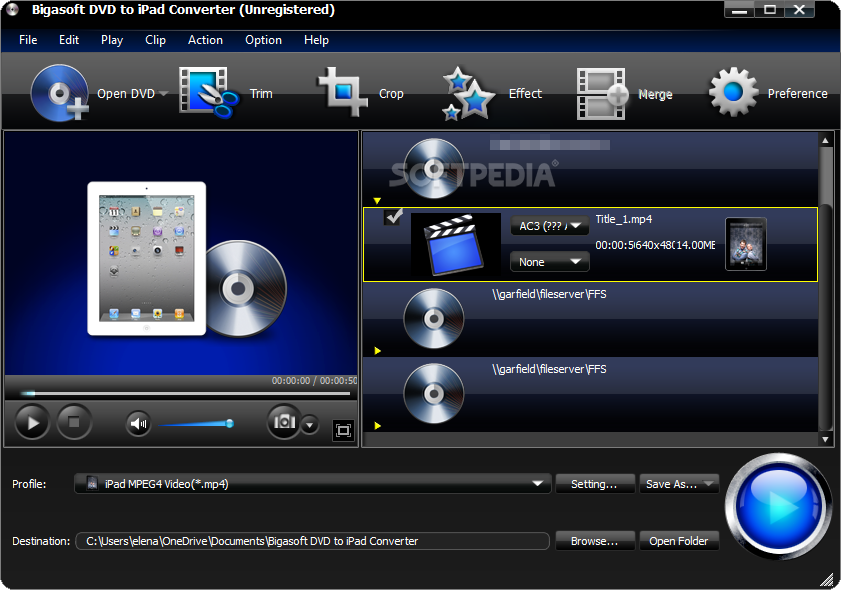Screen dimensions: 841x590
Task: Click the profile icon in Profile dropdown
Action: [92, 484]
